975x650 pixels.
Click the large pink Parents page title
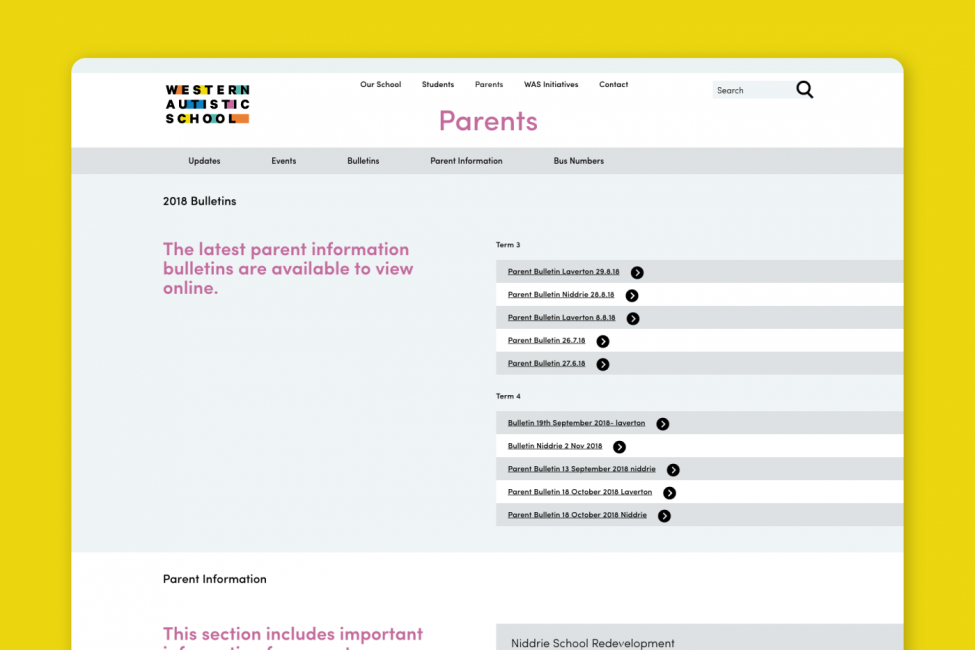(488, 121)
